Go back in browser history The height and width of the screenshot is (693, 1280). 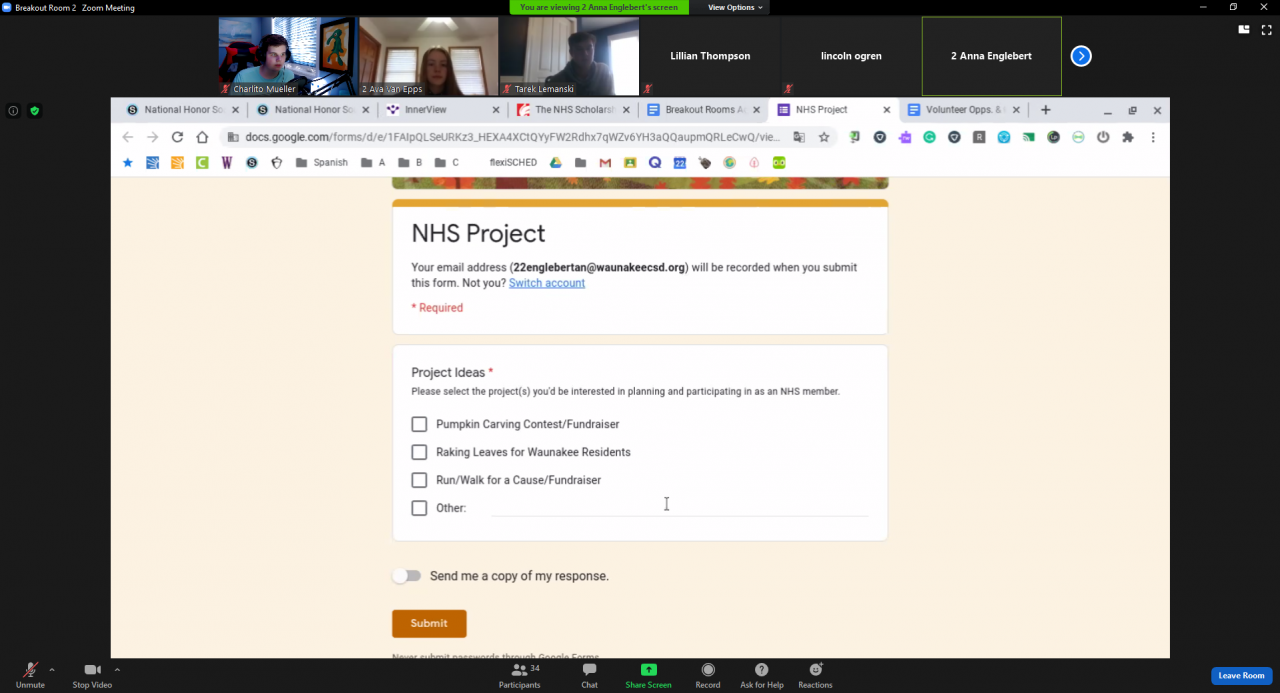coord(127,137)
